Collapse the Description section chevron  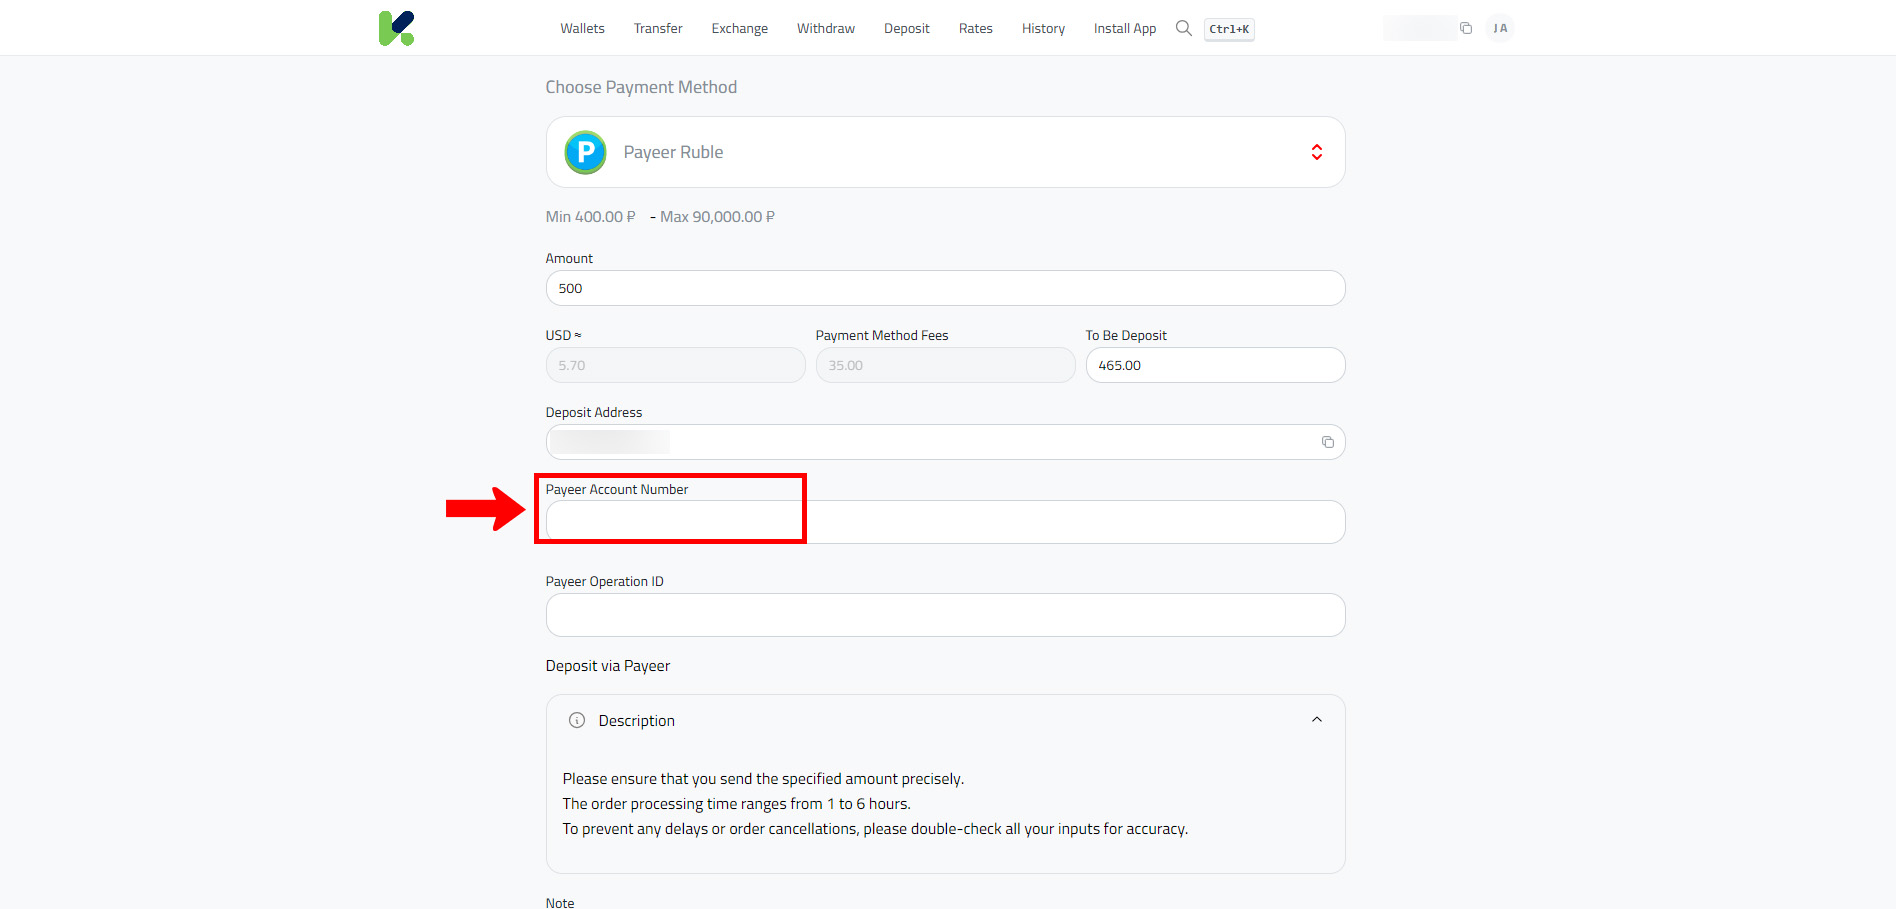pyautogui.click(x=1317, y=720)
